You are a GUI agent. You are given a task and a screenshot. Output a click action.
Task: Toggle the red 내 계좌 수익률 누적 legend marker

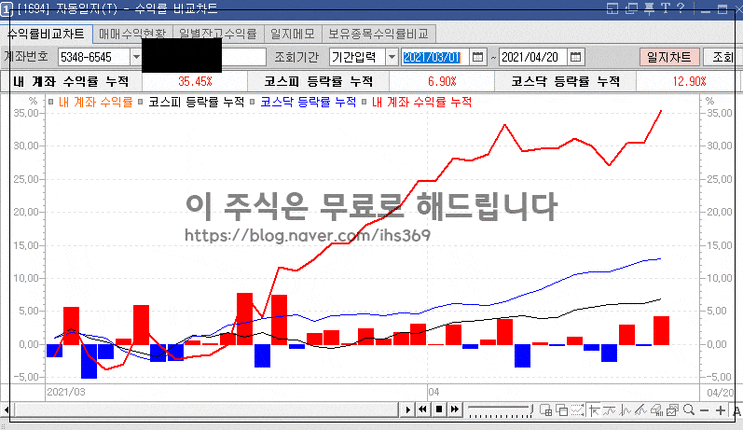click(x=364, y=102)
